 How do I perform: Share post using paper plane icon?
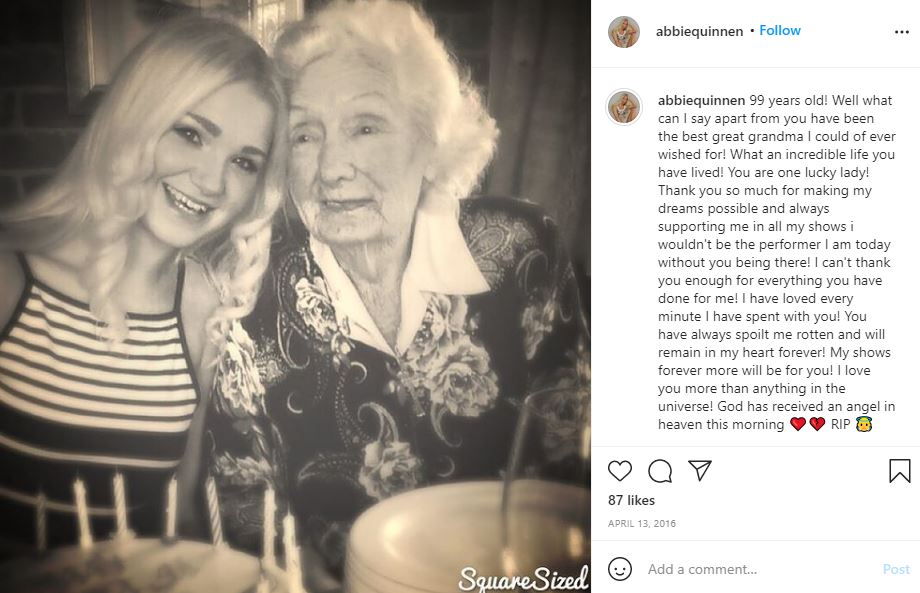(700, 470)
